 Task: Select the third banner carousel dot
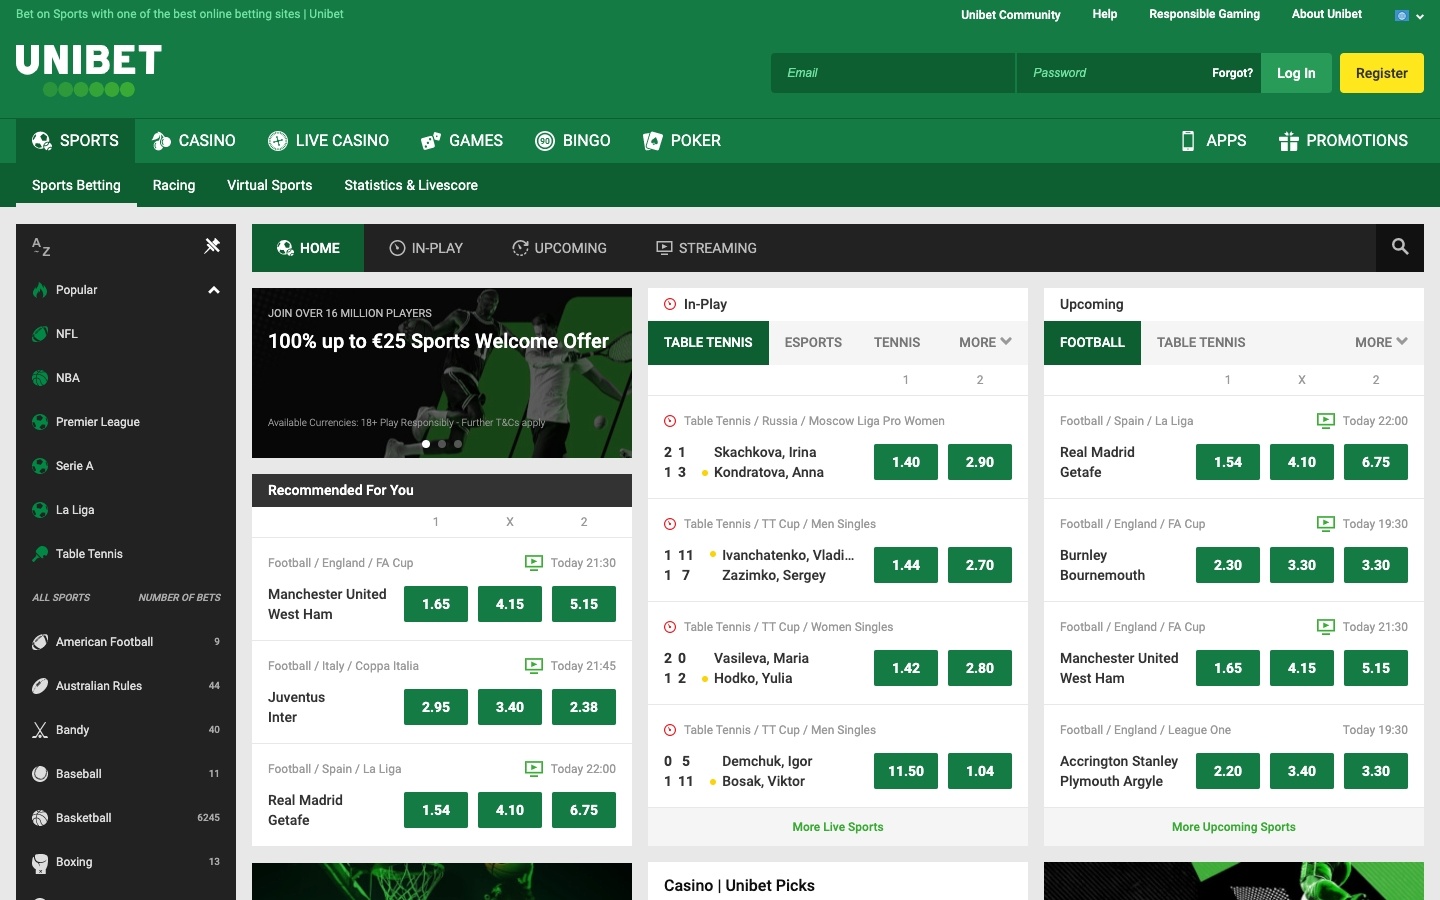[x=458, y=444]
